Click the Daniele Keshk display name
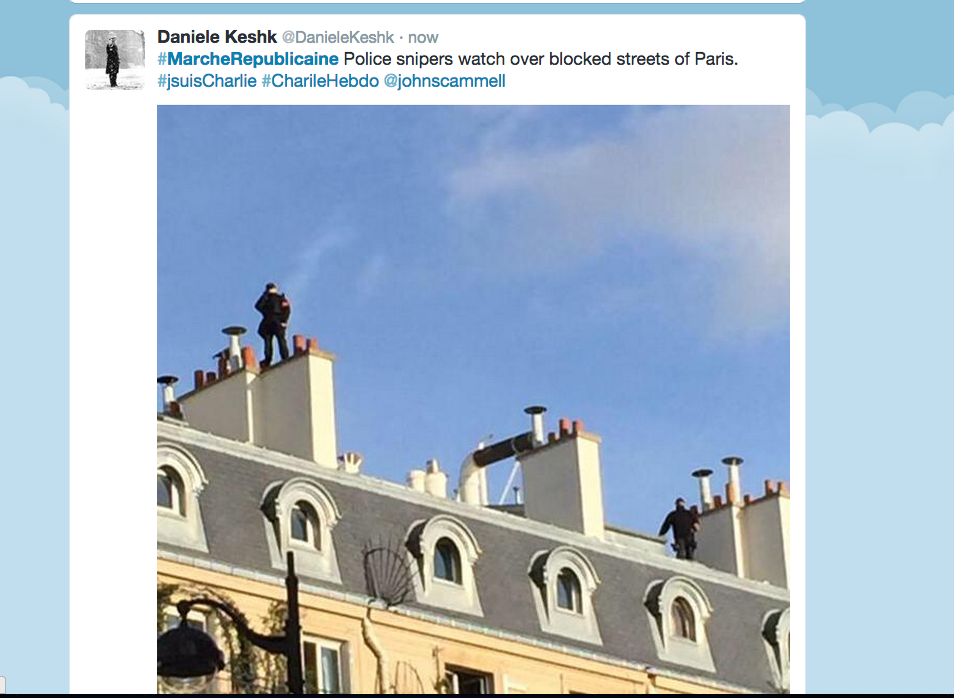 pos(217,37)
